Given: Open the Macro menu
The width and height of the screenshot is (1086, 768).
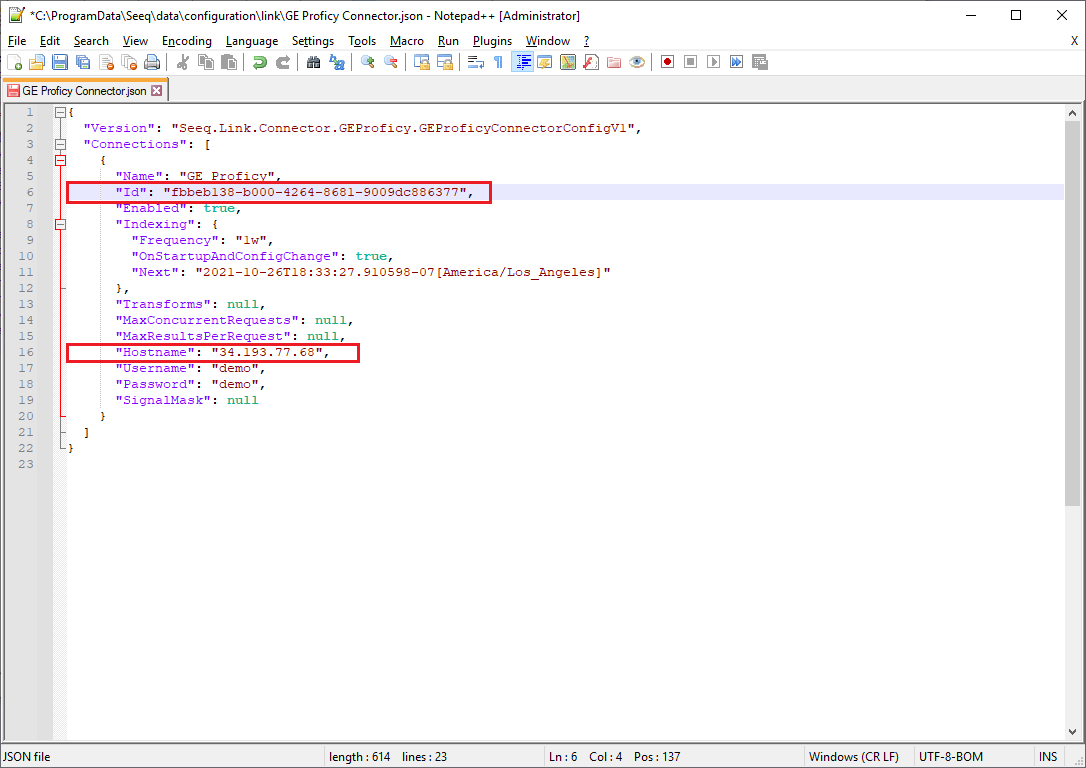Looking at the screenshot, I should 407,41.
